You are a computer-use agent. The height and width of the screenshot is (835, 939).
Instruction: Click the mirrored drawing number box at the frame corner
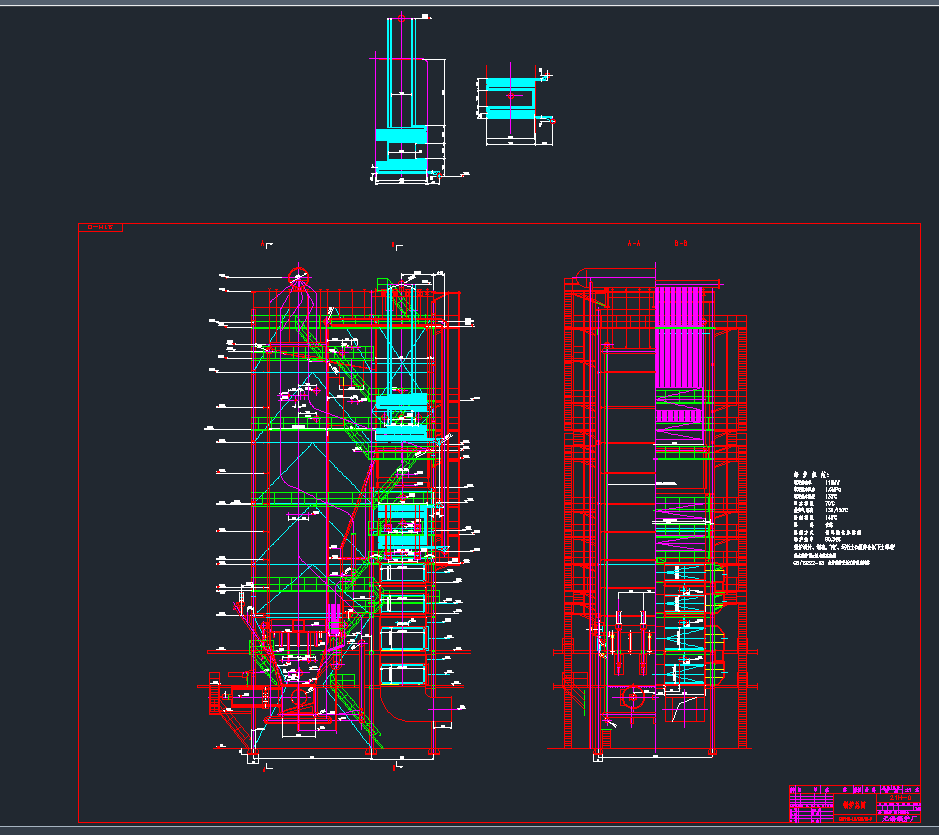101,228
